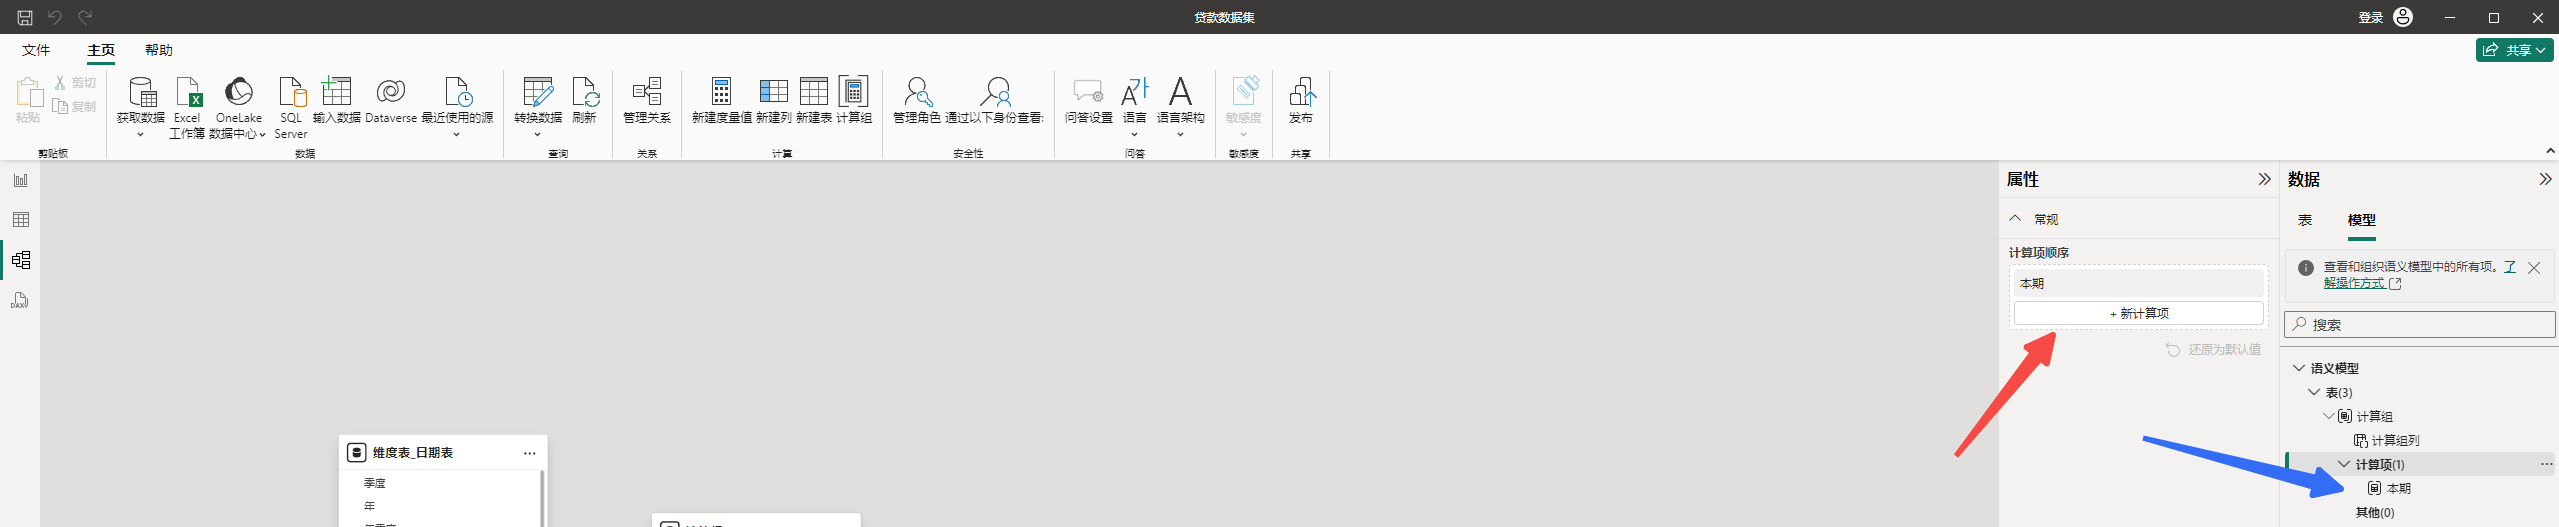Switch to the 表 tab in data pane
The image size is (2559, 527).
tap(2304, 220)
